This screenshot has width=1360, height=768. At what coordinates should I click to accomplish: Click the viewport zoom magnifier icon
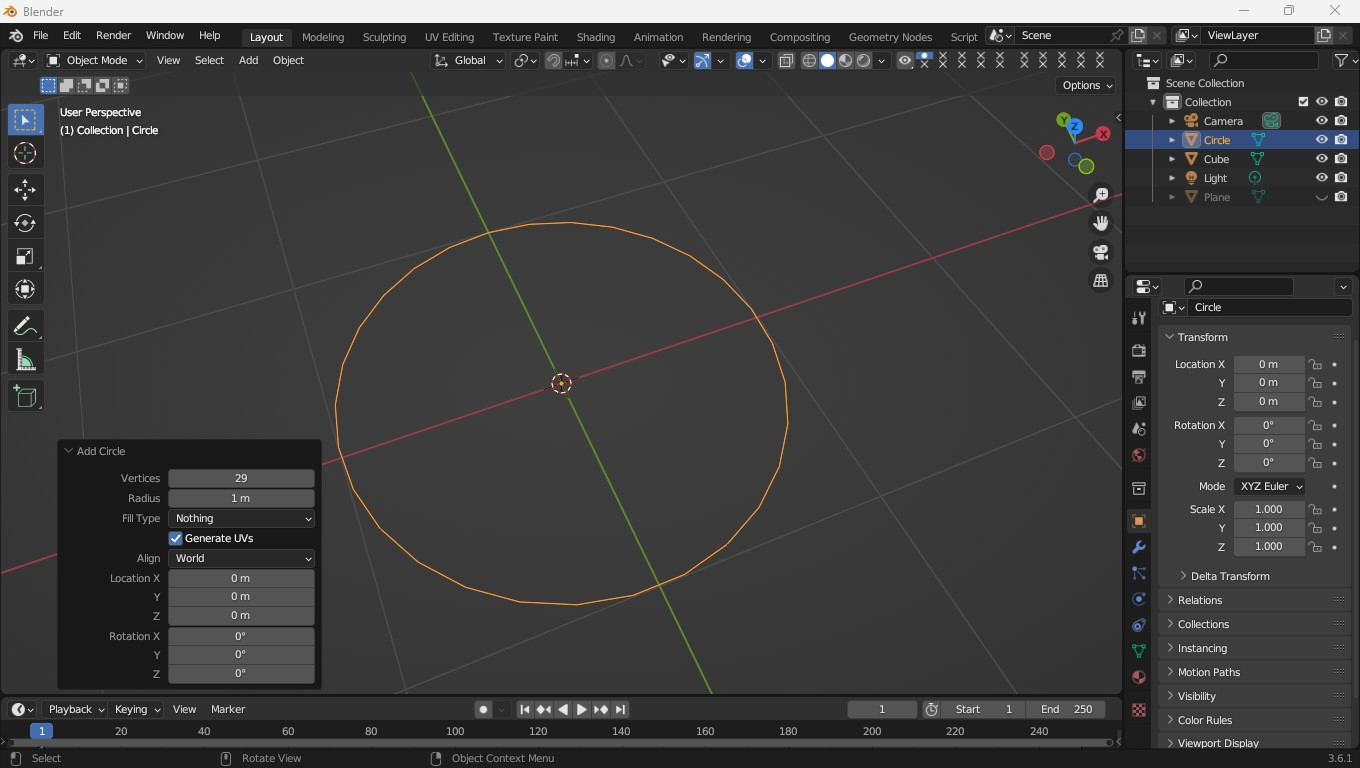[x=1101, y=195]
